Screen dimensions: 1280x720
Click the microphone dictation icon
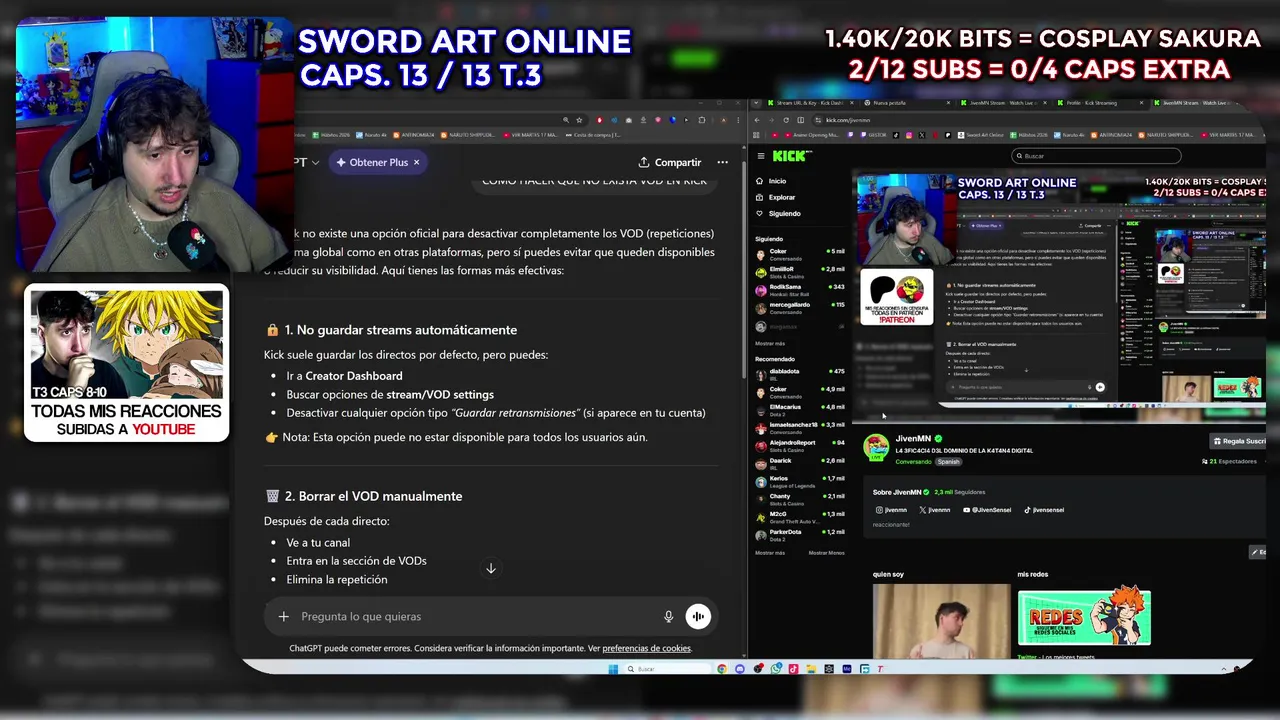tap(668, 616)
